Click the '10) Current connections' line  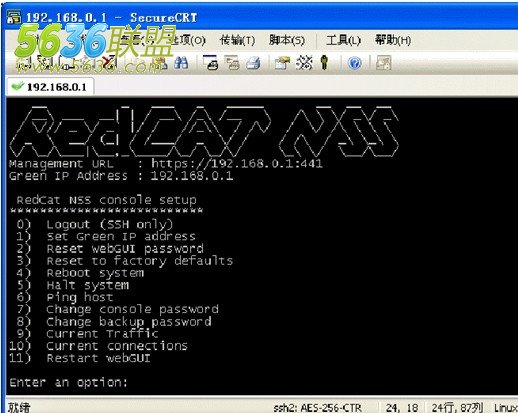click(x=99, y=346)
